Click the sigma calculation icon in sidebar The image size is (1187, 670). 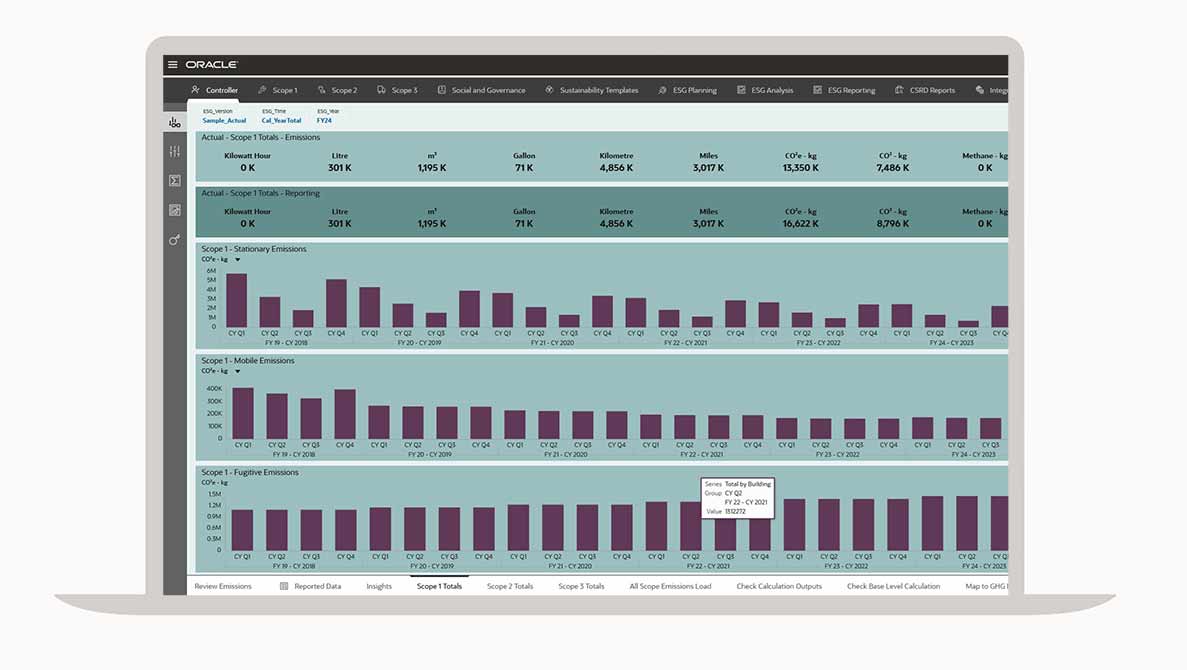click(175, 181)
